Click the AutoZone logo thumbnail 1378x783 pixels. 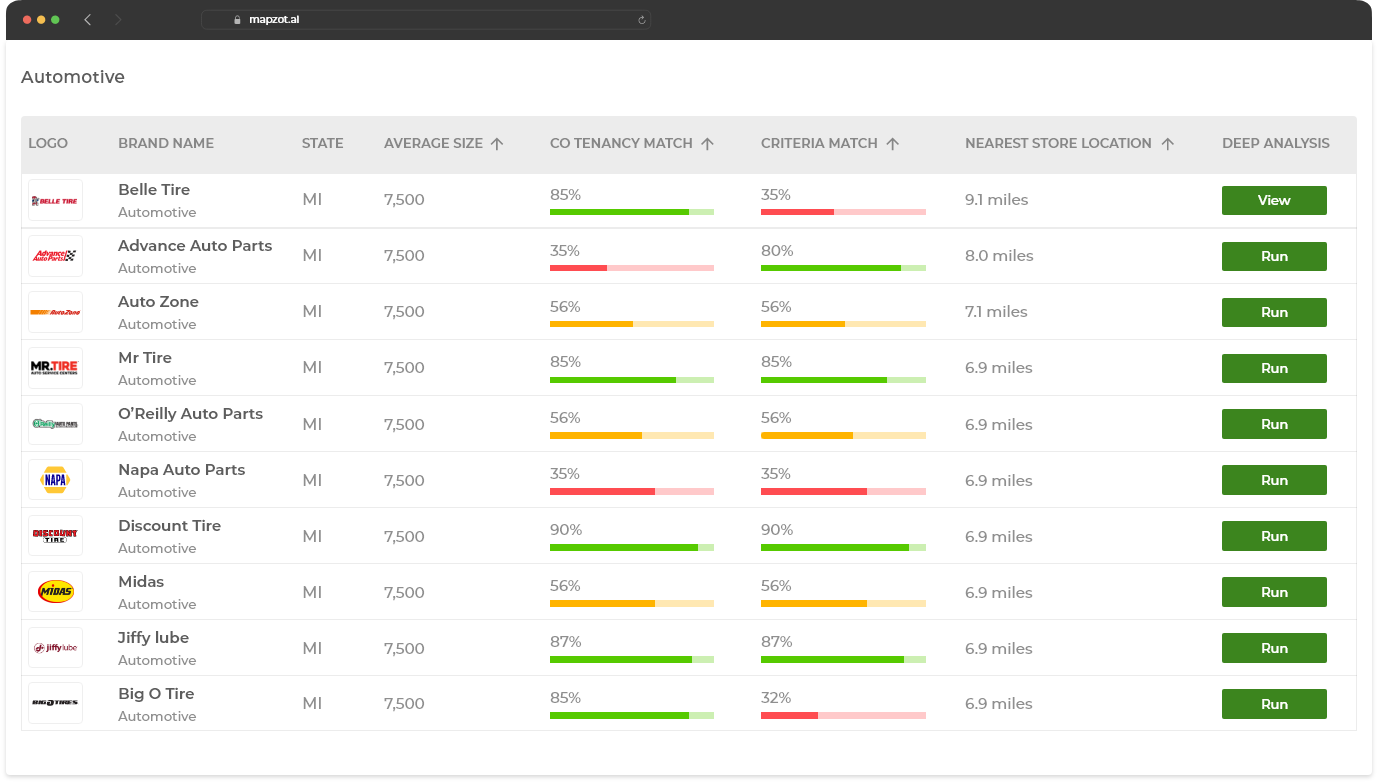pos(55,312)
